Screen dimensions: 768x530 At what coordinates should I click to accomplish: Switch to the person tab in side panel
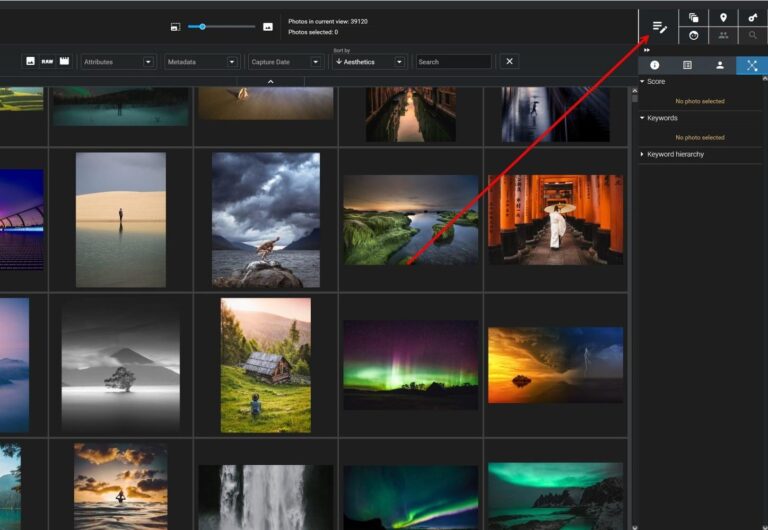719,65
